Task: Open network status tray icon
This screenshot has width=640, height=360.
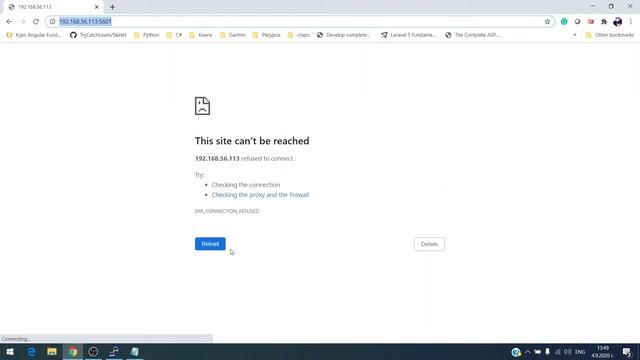Action: tap(558, 352)
